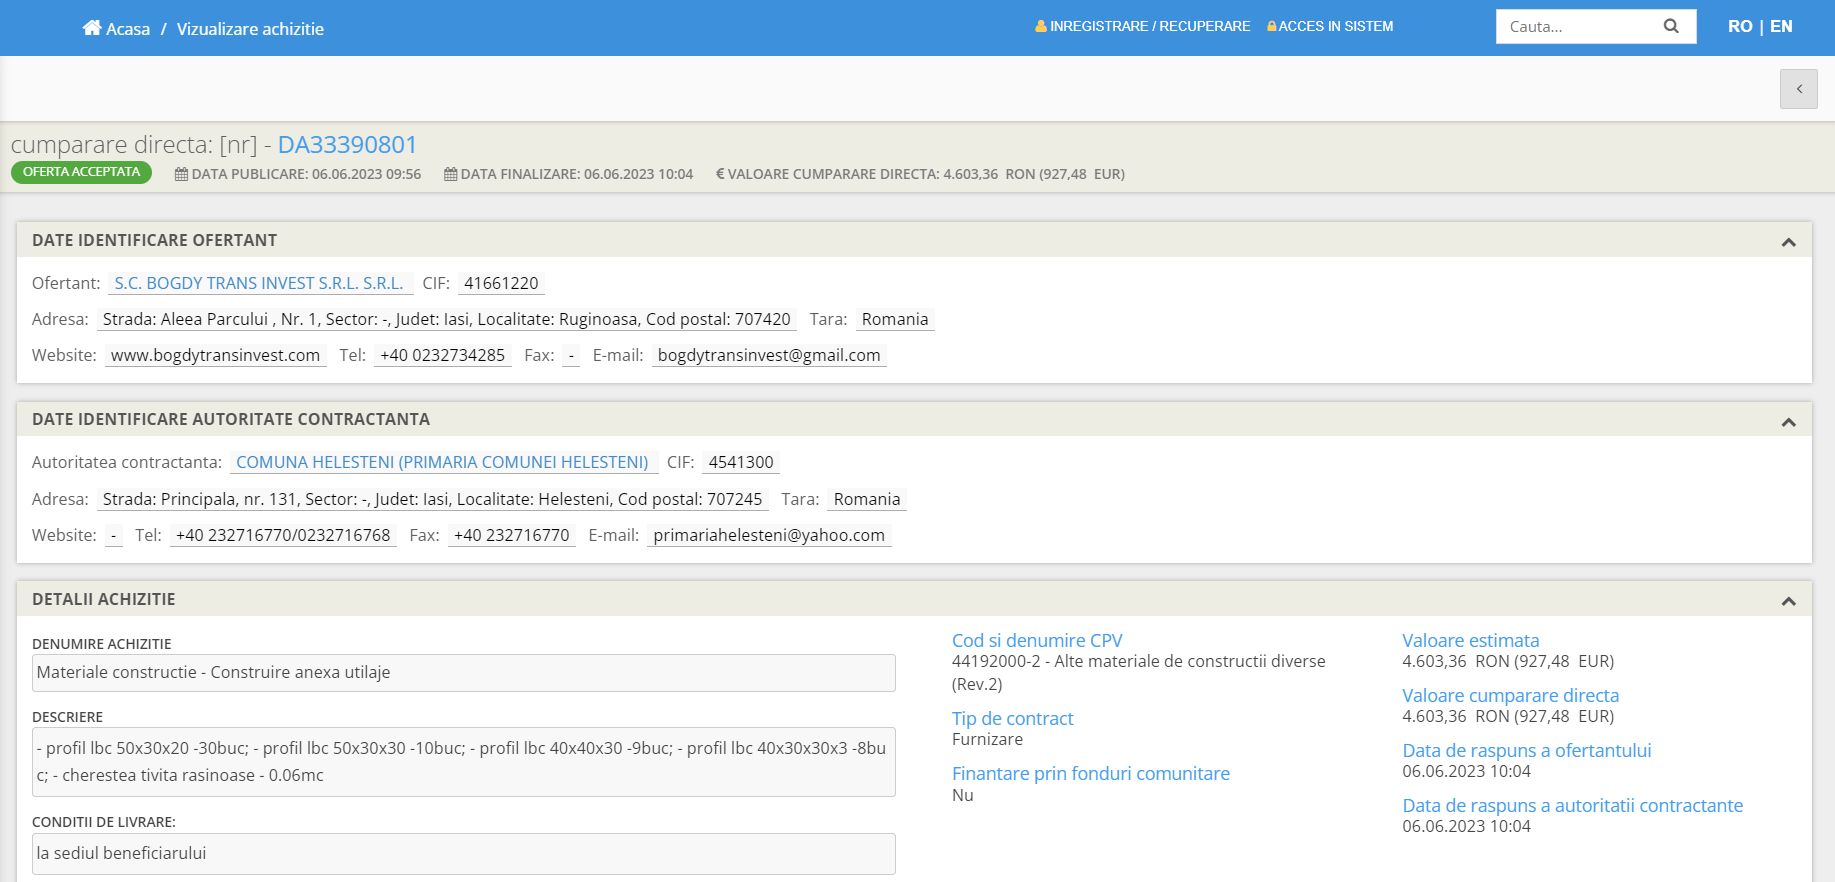Click the OFERTA ACCEPTATA status badge
The height and width of the screenshot is (882, 1835).
(x=81, y=172)
